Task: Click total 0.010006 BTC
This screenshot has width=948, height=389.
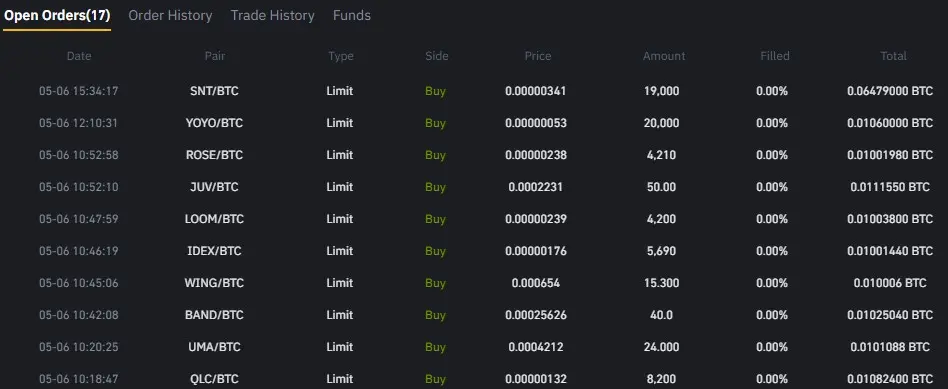Action: pyautogui.click(x=890, y=283)
